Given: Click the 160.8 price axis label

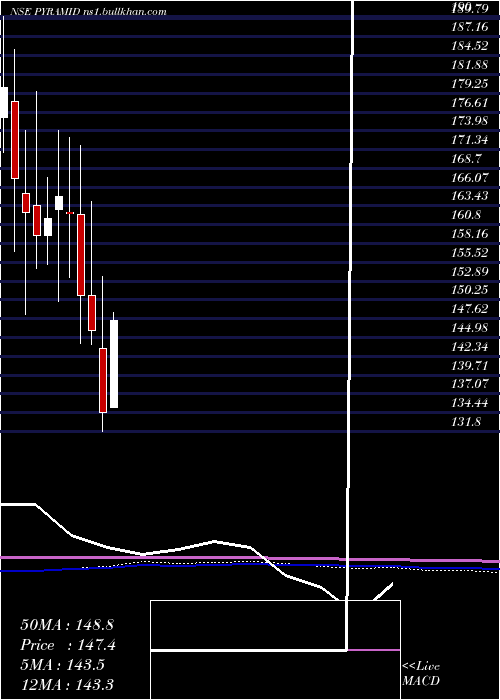Looking at the screenshot, I should (467, 215).
